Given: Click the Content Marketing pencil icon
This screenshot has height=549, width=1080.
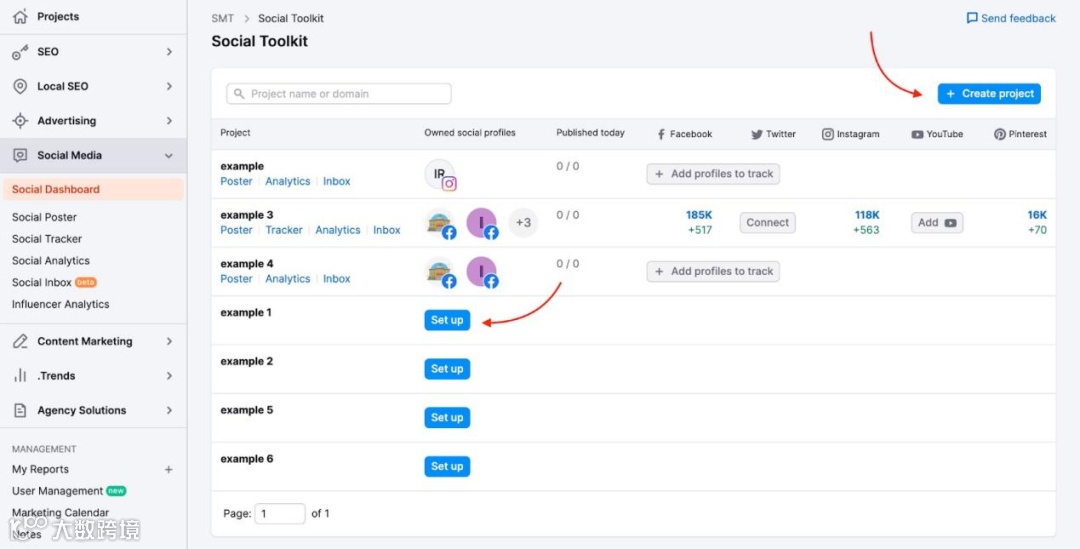Looking at the screenshot, I should pyautogui.click(x=20, y=342).
